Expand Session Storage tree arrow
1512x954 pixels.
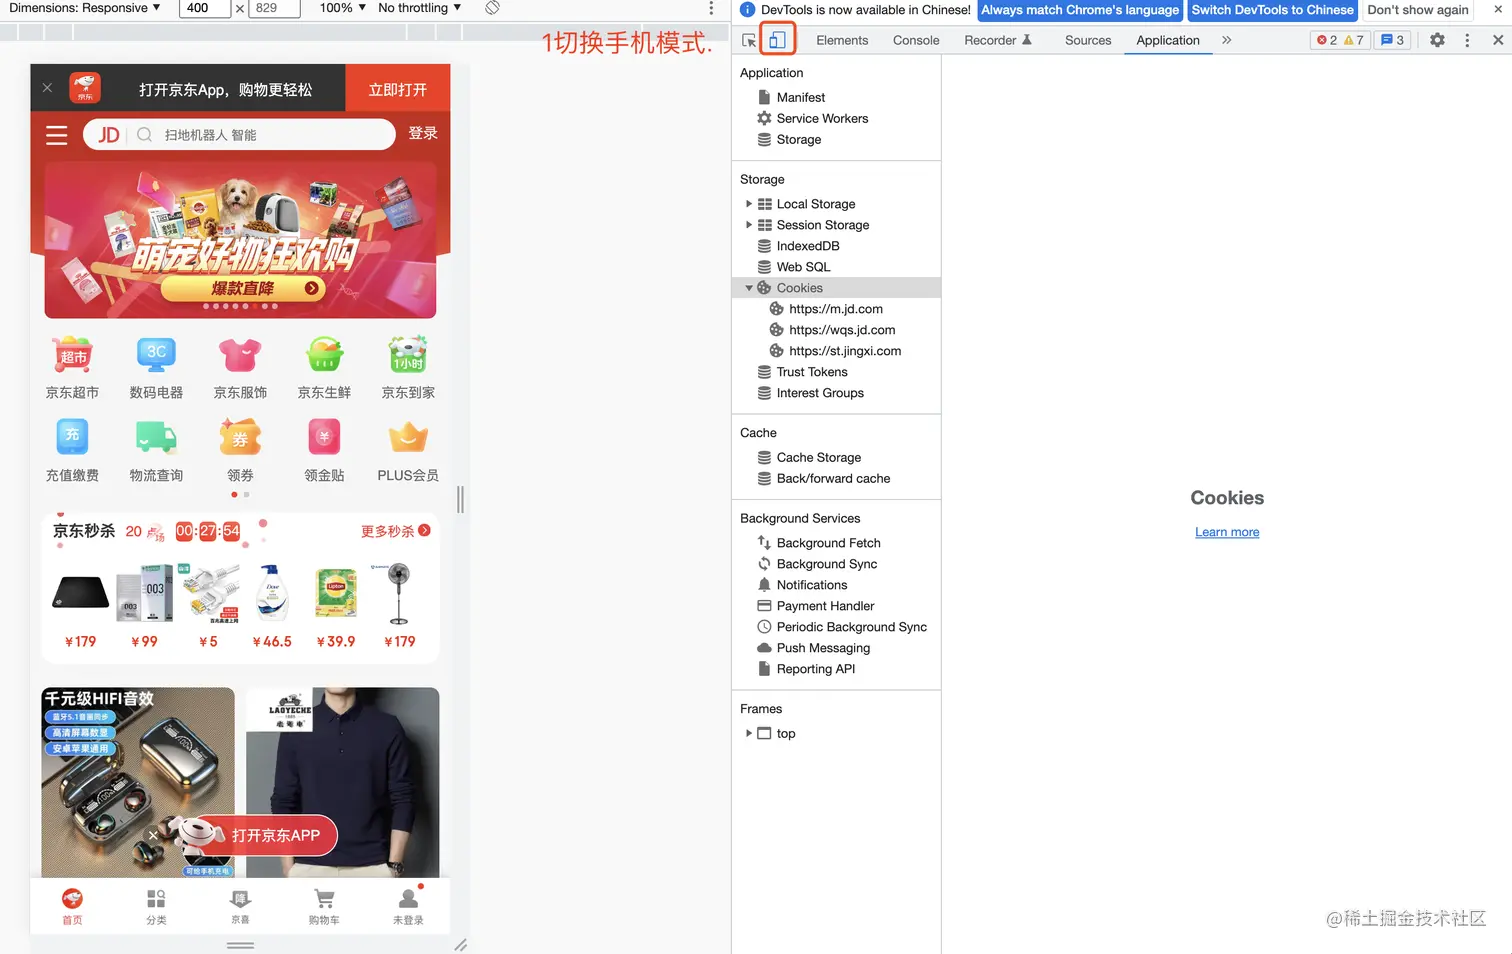tap(749, 225)
